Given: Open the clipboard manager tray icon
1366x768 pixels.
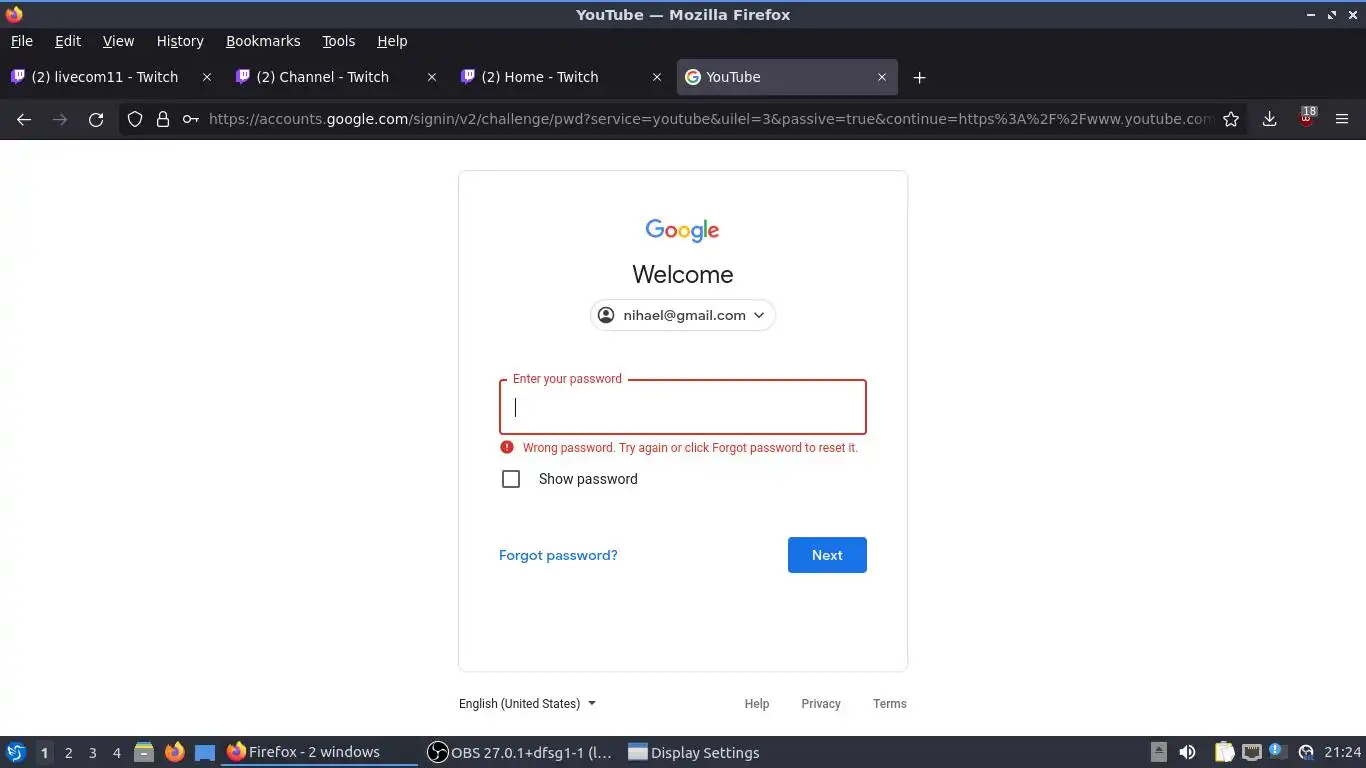Looking at the screenshot, I should coord(1224,752).
